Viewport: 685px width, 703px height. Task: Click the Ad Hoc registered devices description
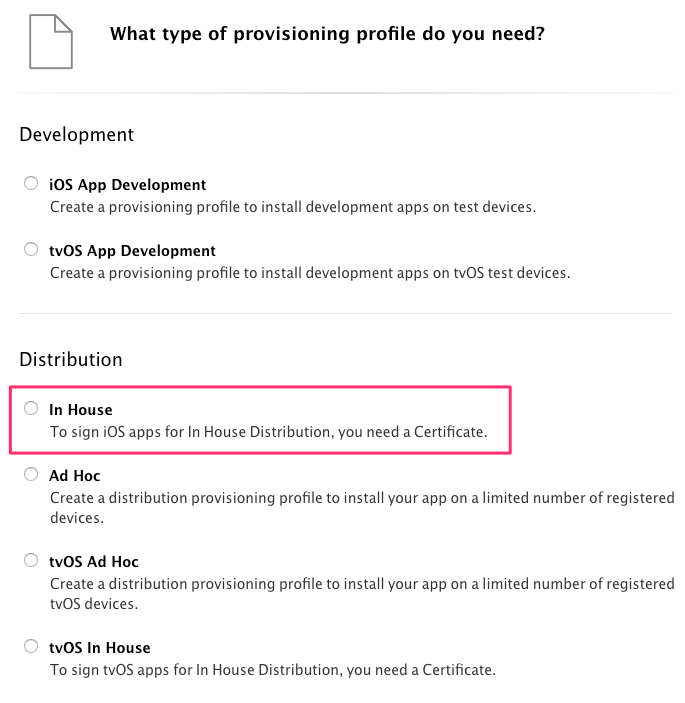point(362,508)
